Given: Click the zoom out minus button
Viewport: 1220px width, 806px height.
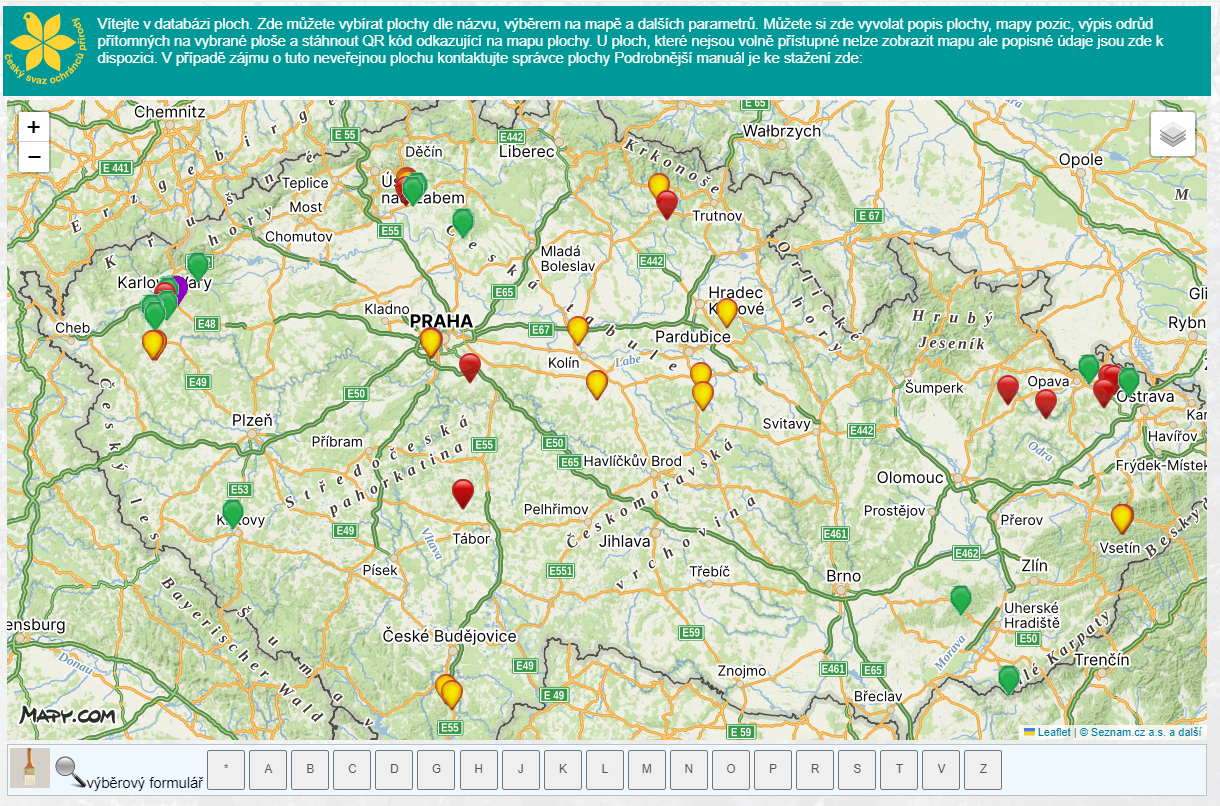Looking at the screenshot, I should 34,157.
